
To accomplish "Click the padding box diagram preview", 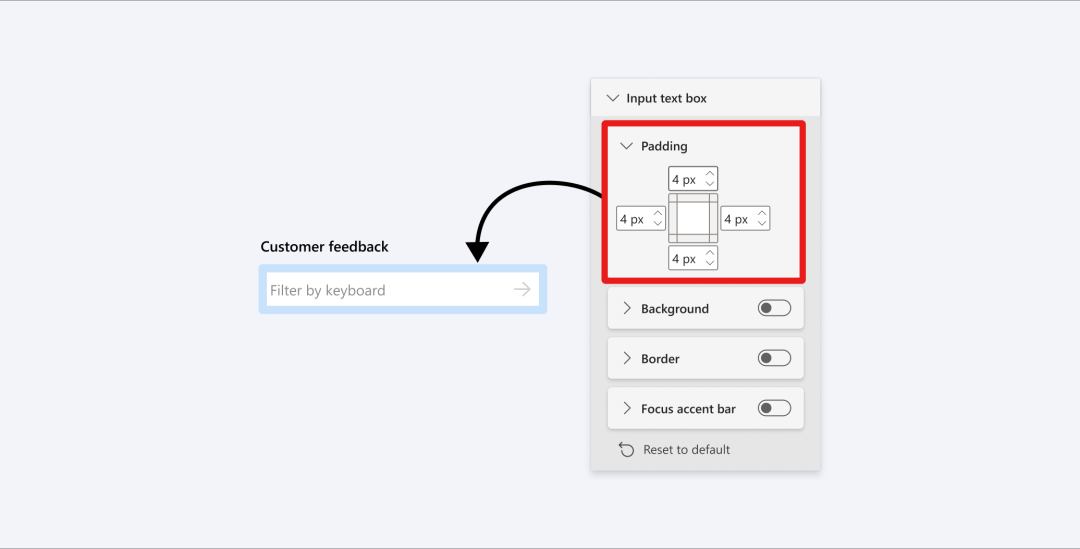I will (x=693, y=218).
